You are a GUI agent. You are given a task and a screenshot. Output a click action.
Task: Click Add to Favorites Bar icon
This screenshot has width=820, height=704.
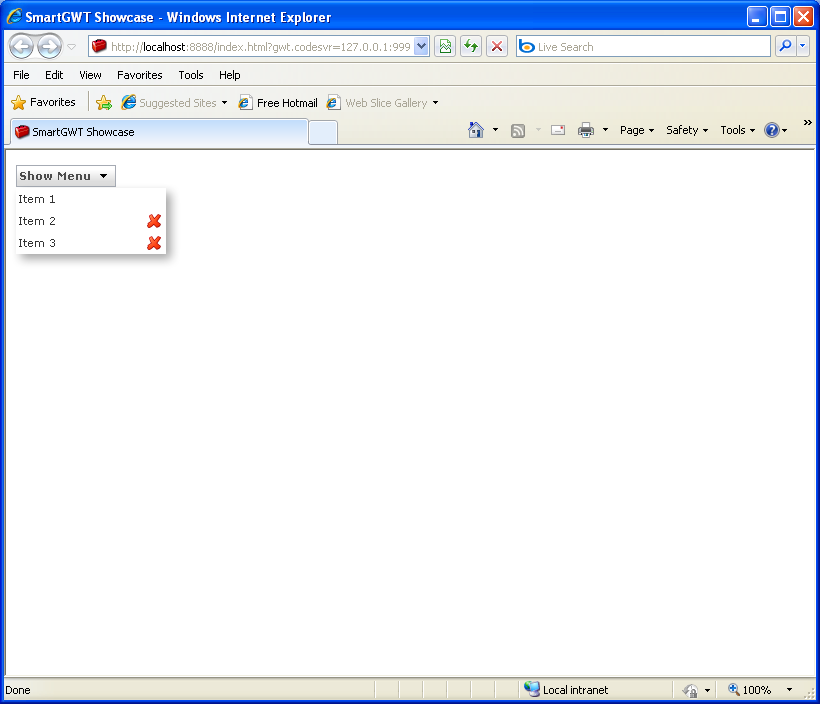tap(104, 103)
